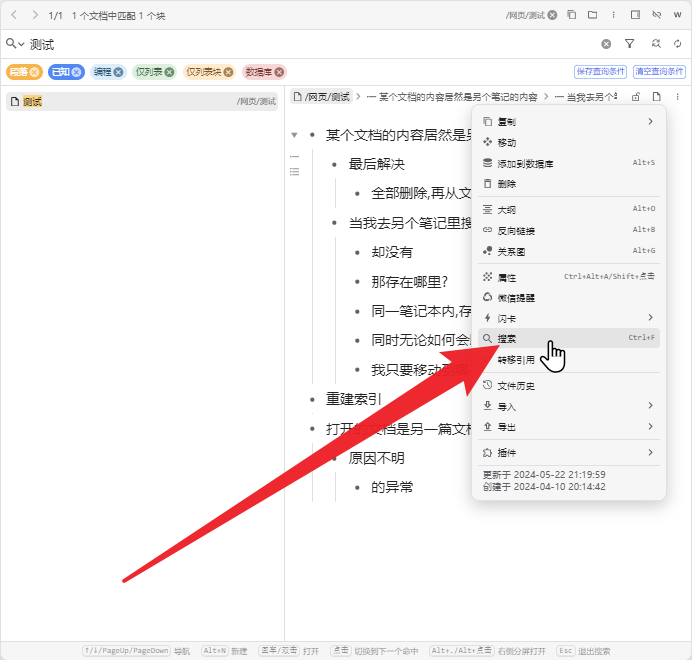The image size is (692, 660).
Task: Open the preview pane three-dot menu
Action: 677,97
